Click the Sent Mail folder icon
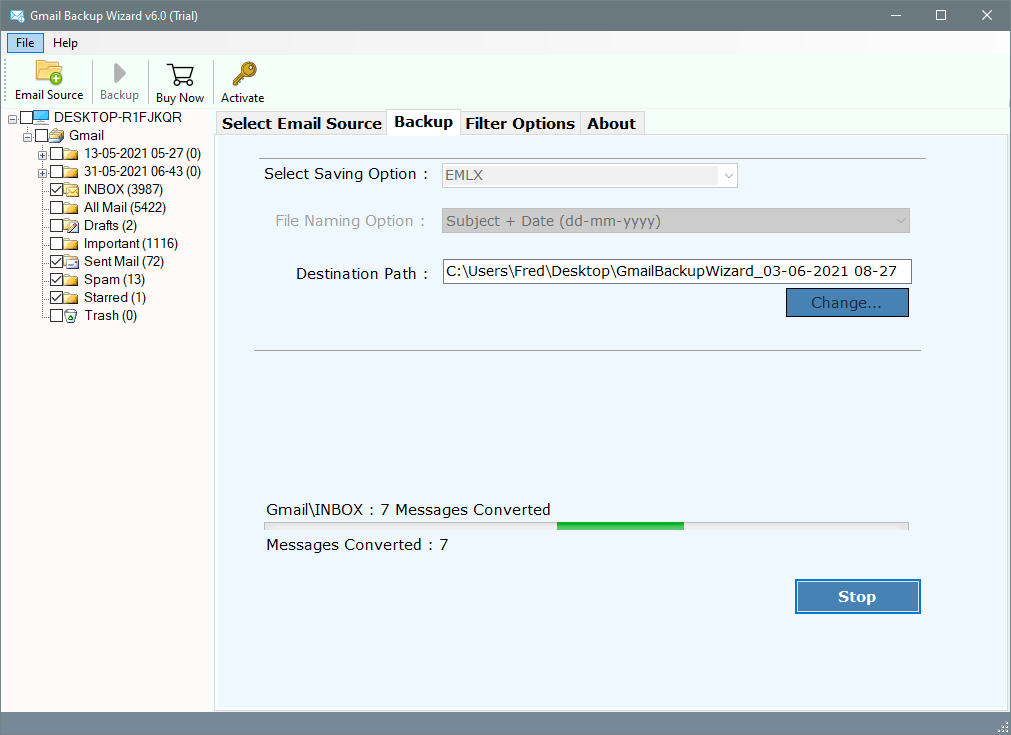 point(71,262)
